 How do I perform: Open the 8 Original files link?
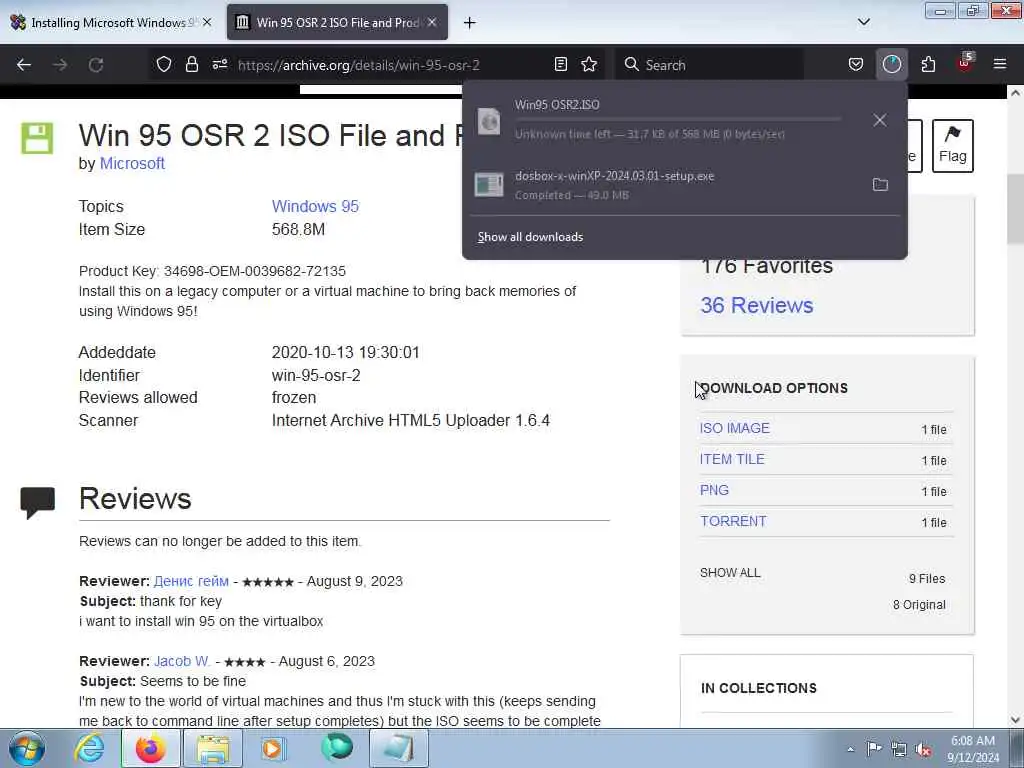pos(919,605)
